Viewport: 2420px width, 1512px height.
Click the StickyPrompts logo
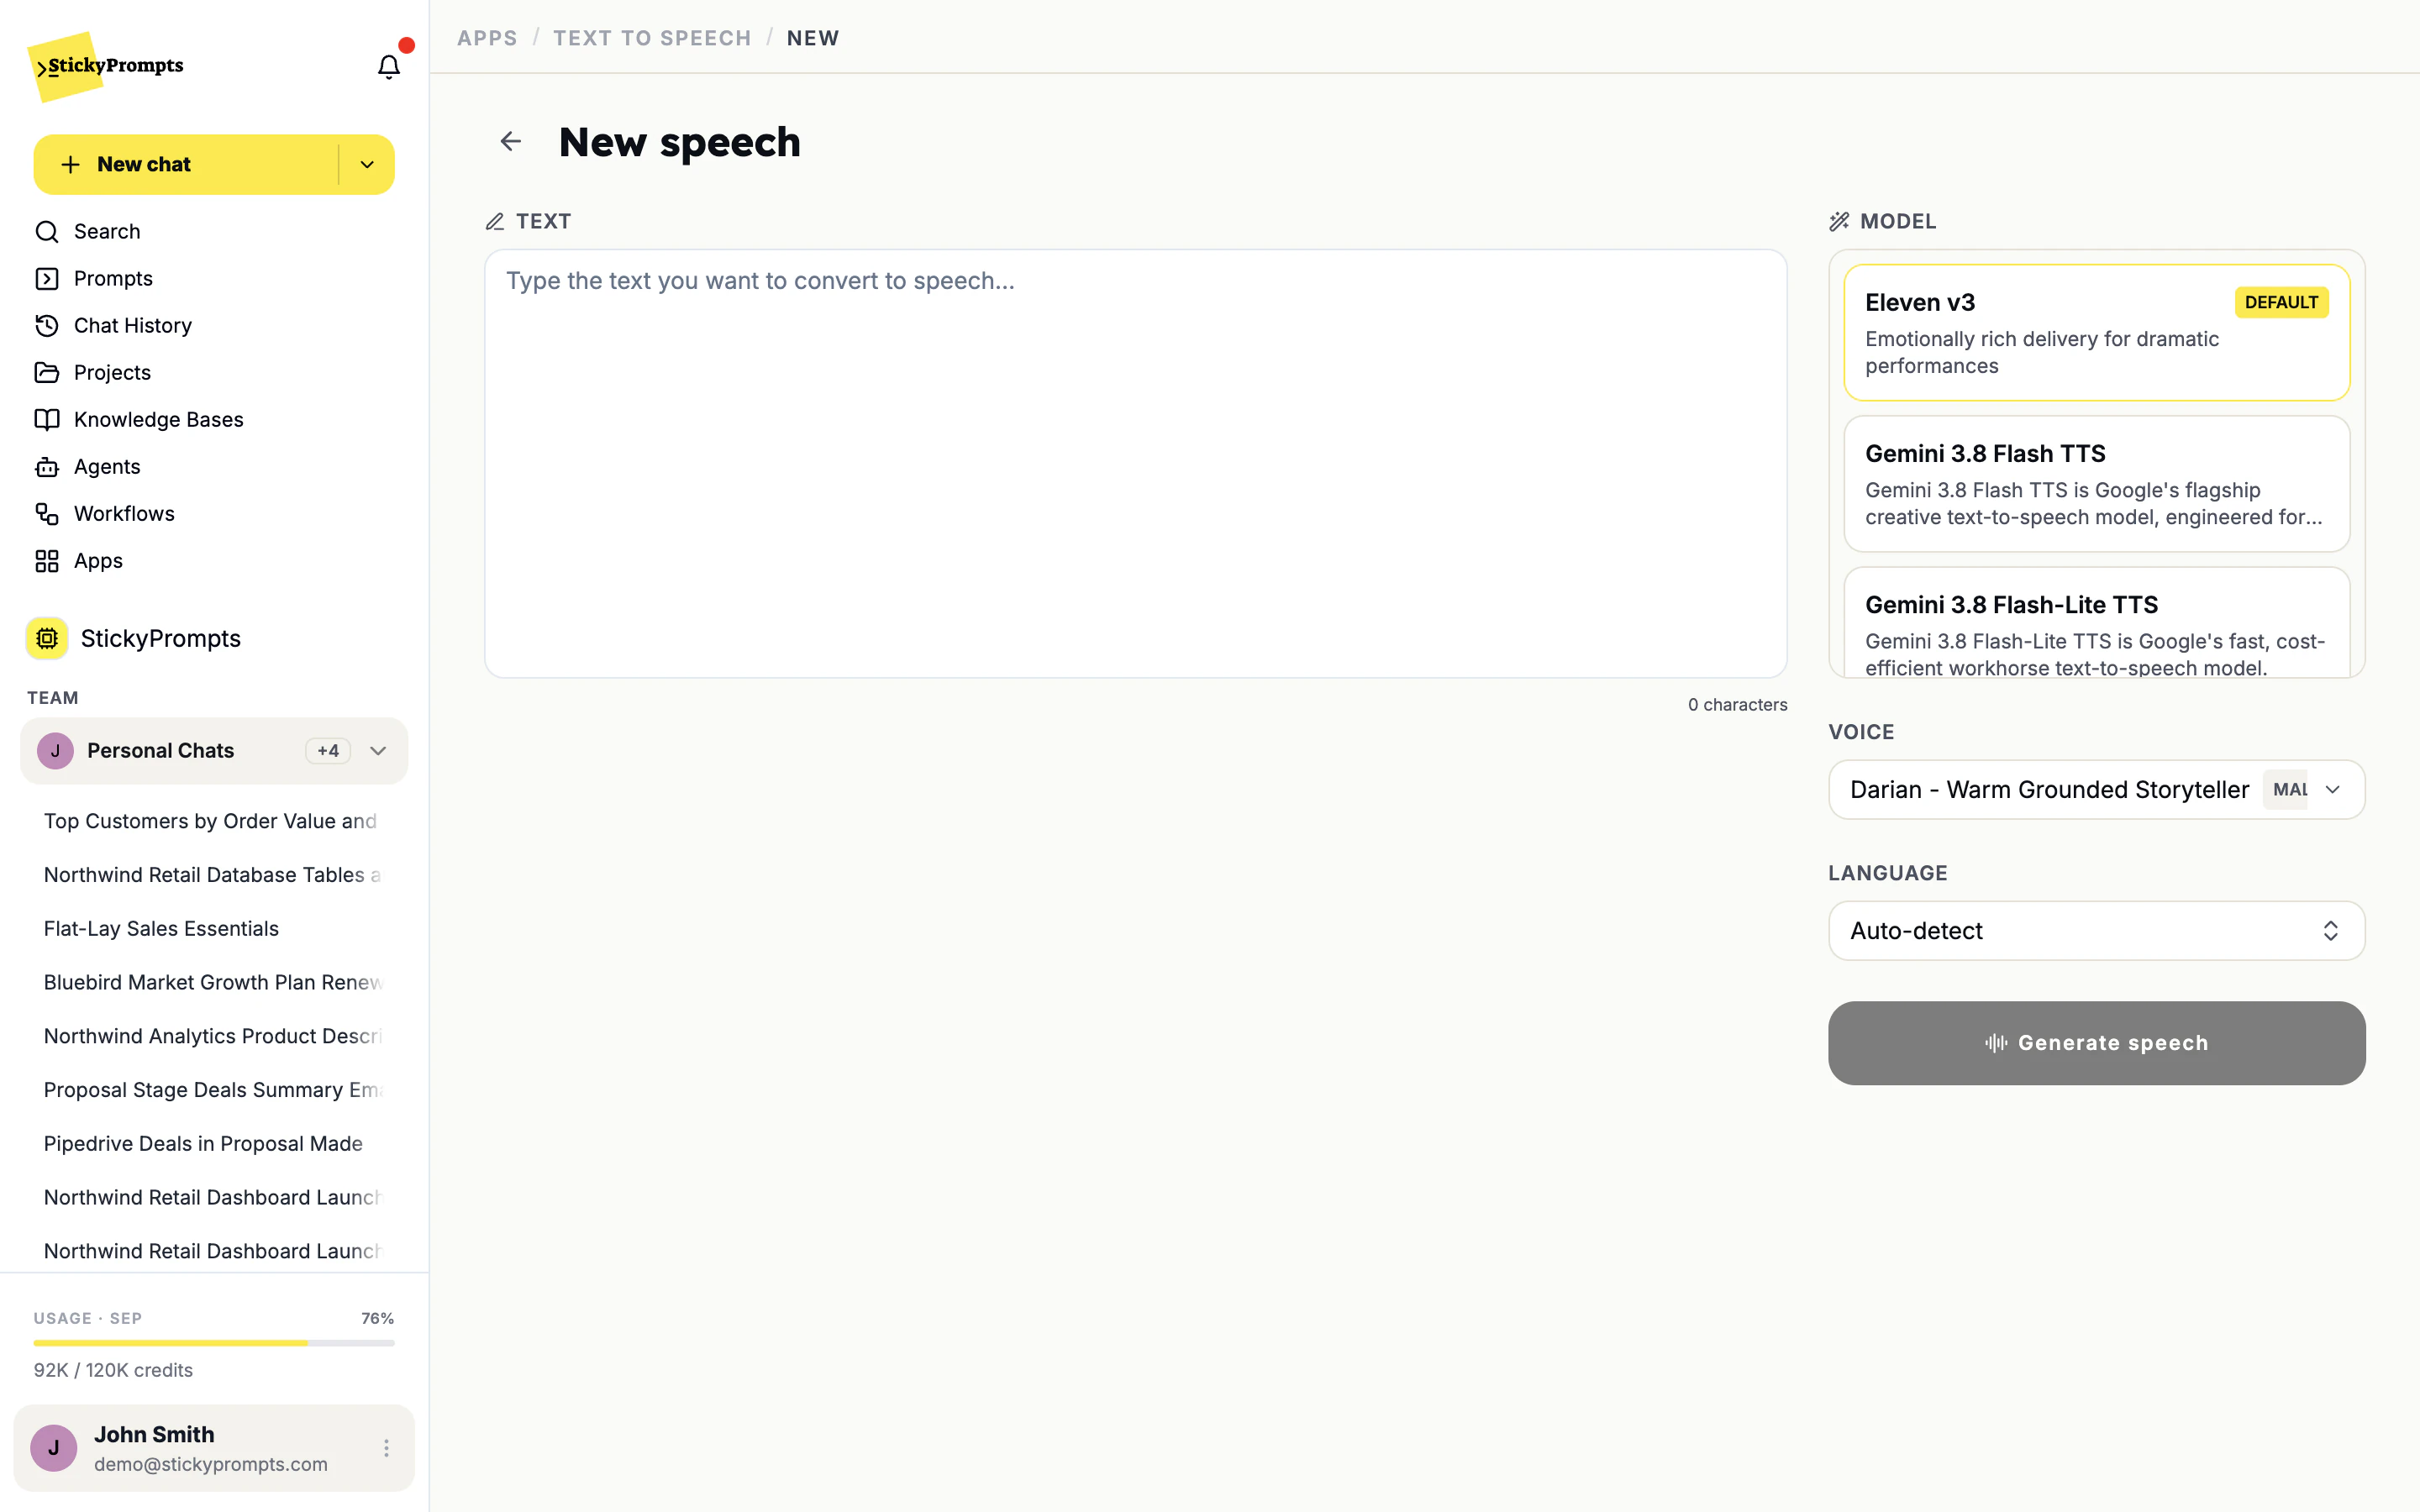(106, 66)
